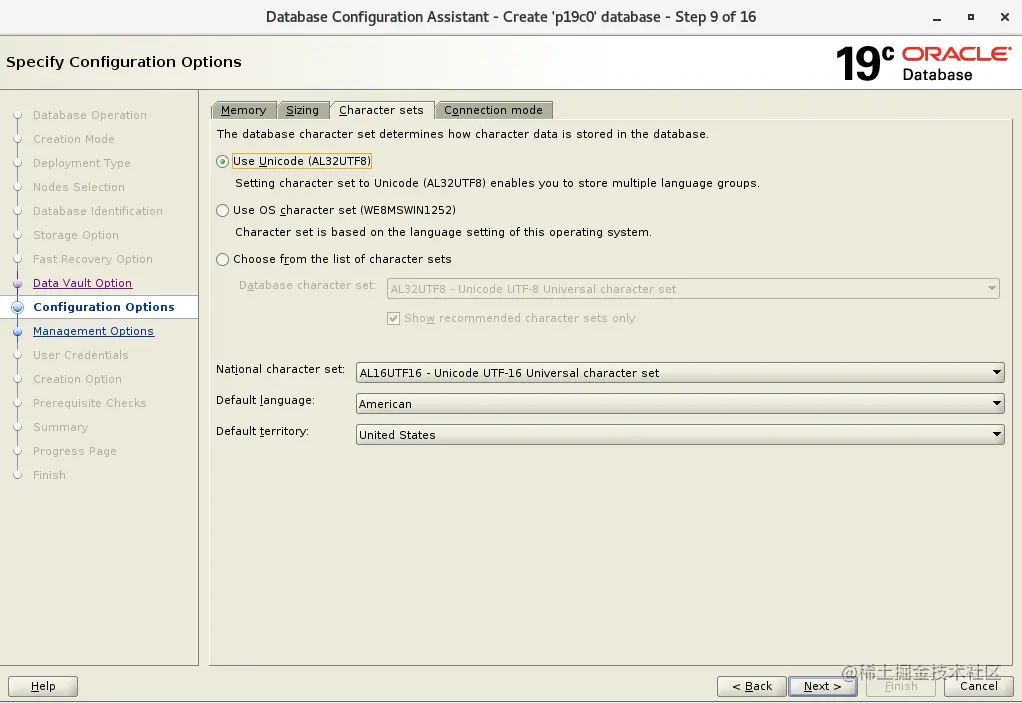Select the Configuration Options step

104,307
